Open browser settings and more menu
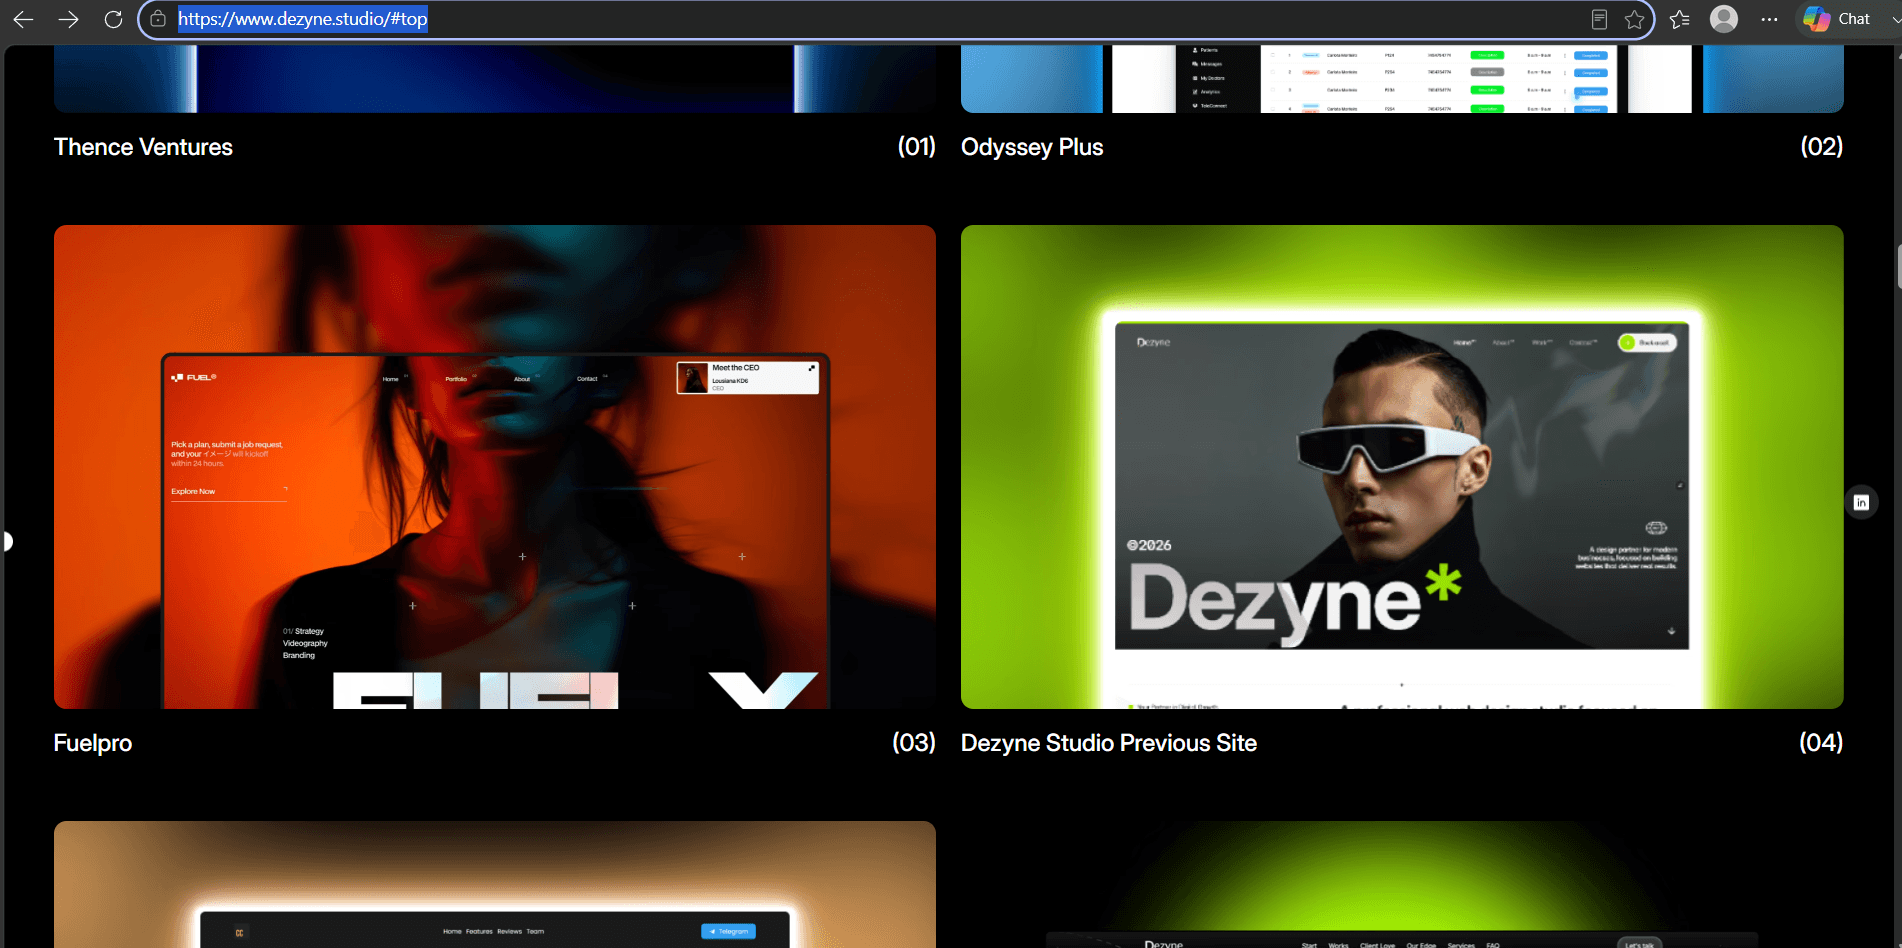The width and height of the screenshot is (1902, 948). coord(1770,19)
